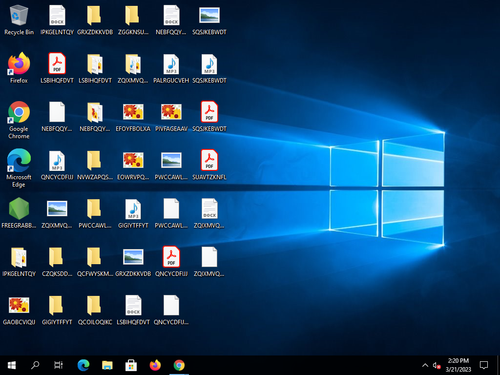Select the GIGIYTFFYT MP3 file
The image size is (500, 375).
[x=133, y=213]
